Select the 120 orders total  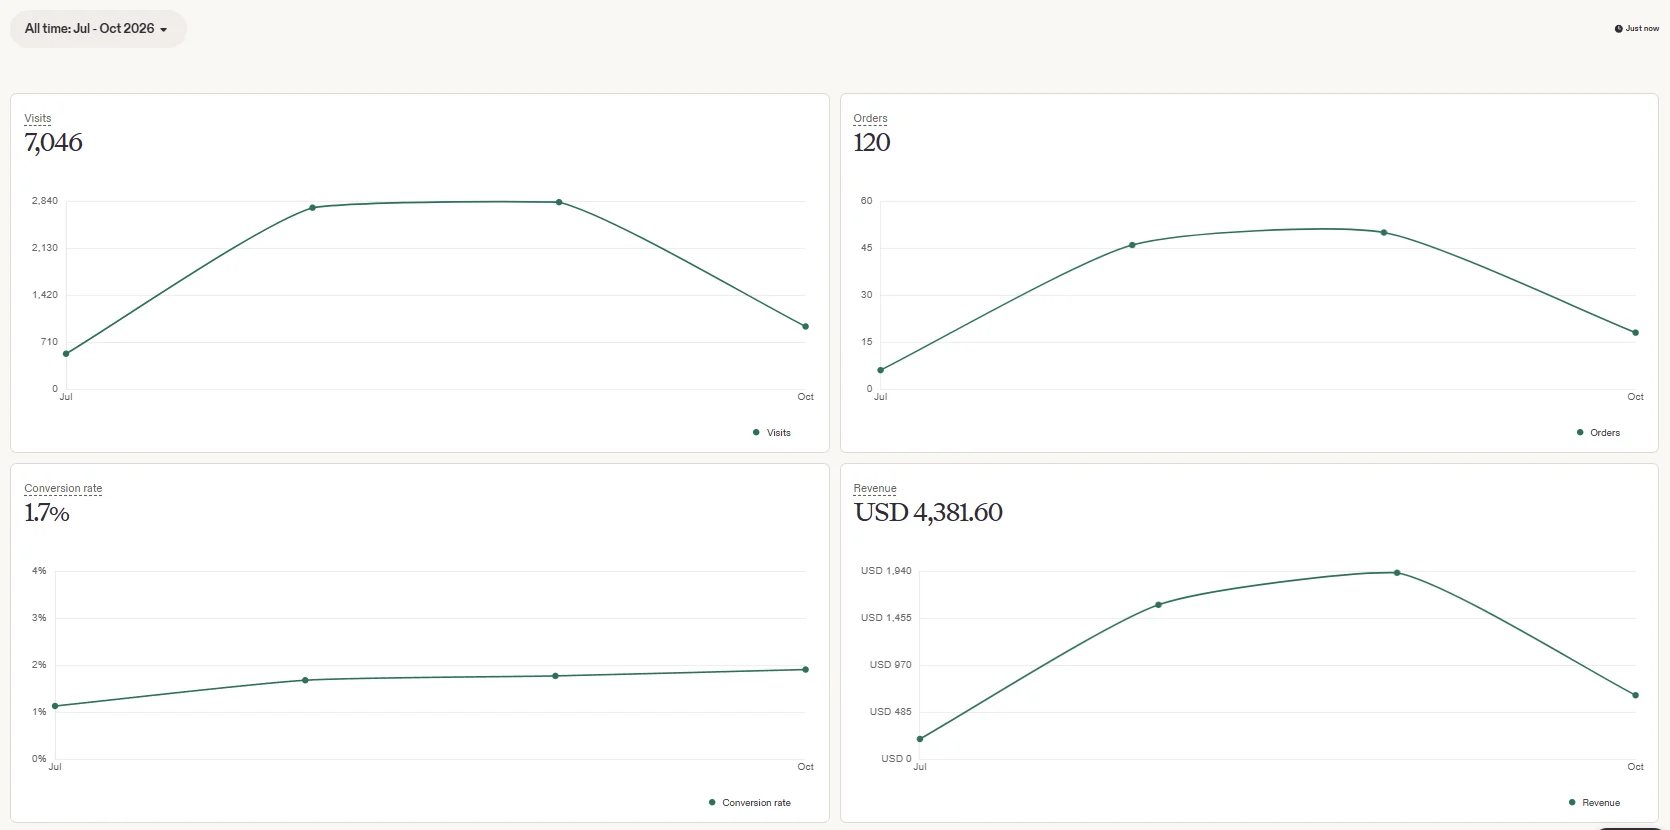coord(872,143)
